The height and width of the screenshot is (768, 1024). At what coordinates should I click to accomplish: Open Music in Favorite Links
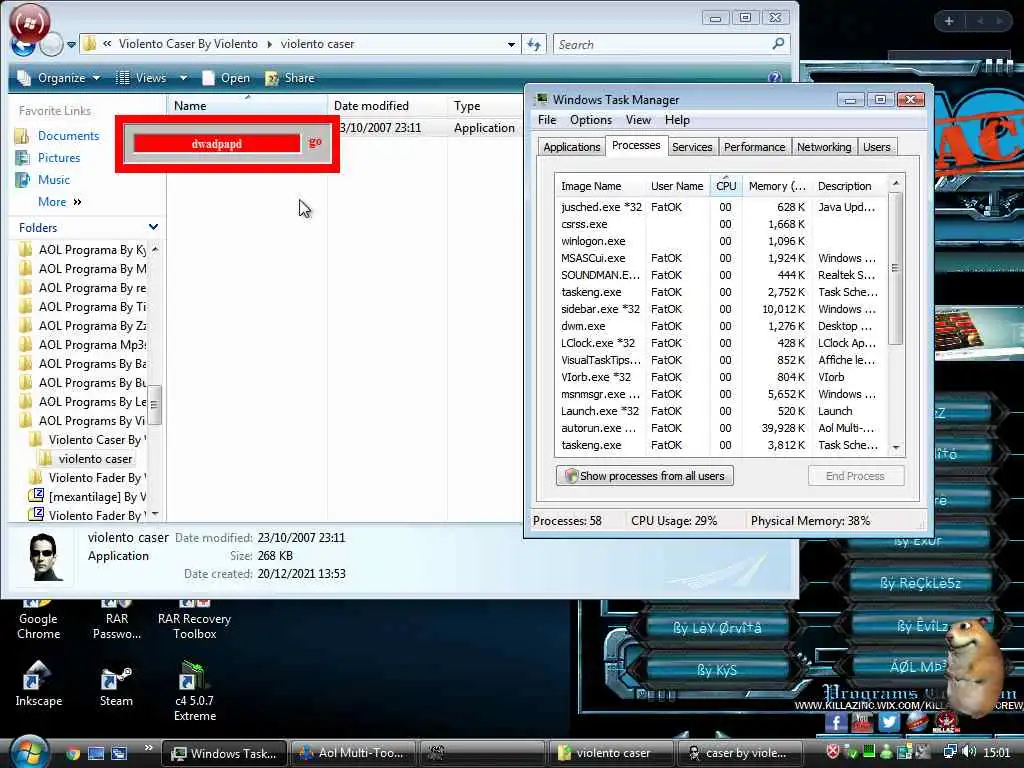[x=54, y=180]
